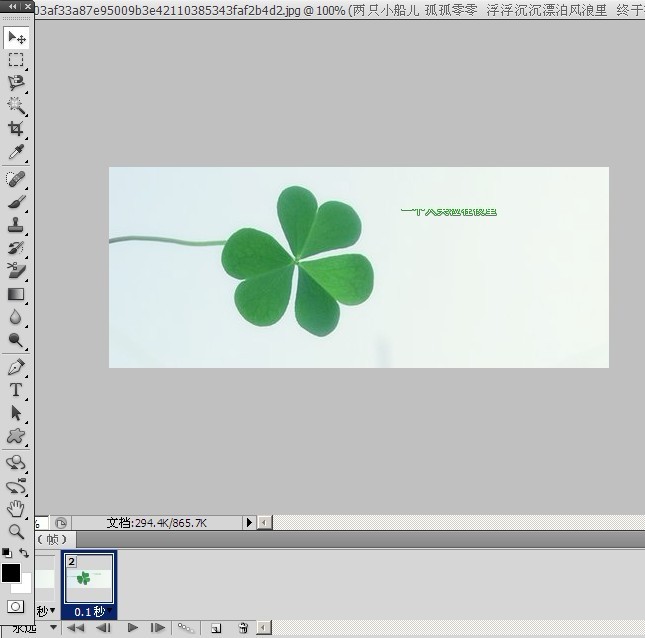Select first frame in animation controls
Screen dimensions: 645x638
click(75, 628)
